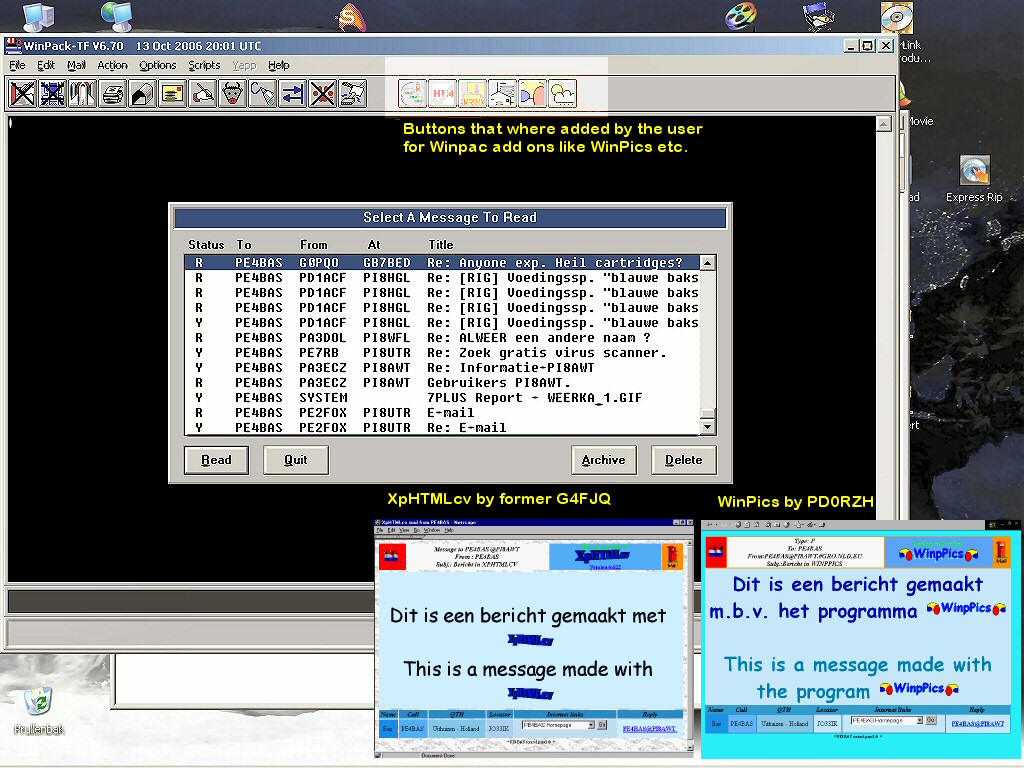Select message from G0PQO about Heil cartridges
Screen dimensions: 1024x768
pos(441,263)
